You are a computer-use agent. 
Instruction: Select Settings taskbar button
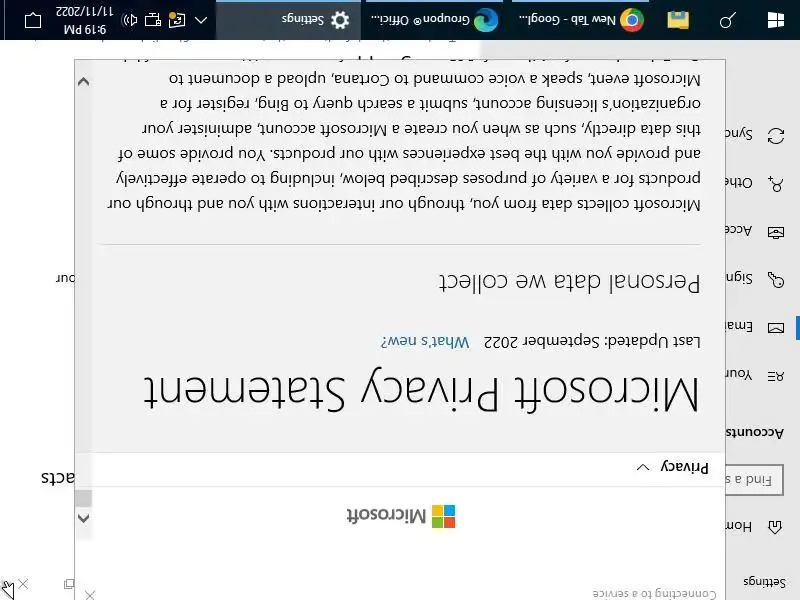tap(288, 20)
